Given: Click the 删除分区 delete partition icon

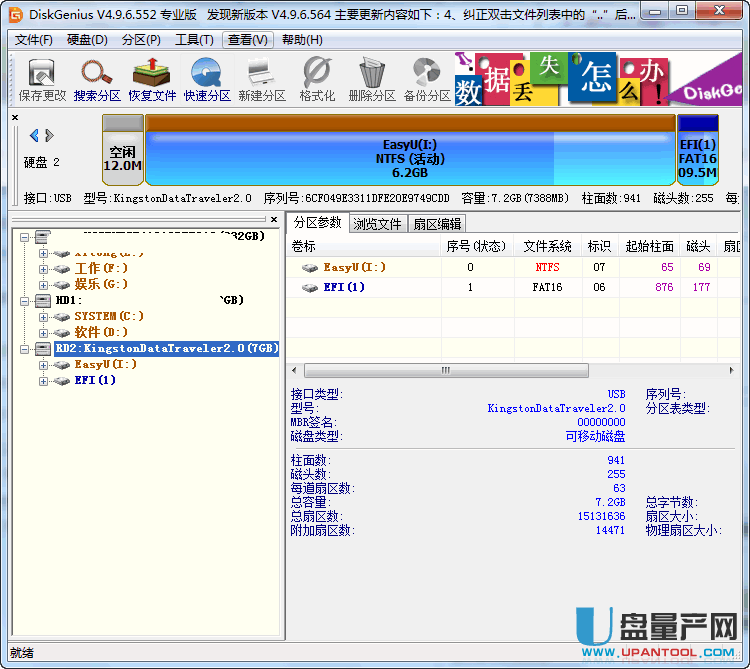Looking at the screenshot, I should (372, 80).
